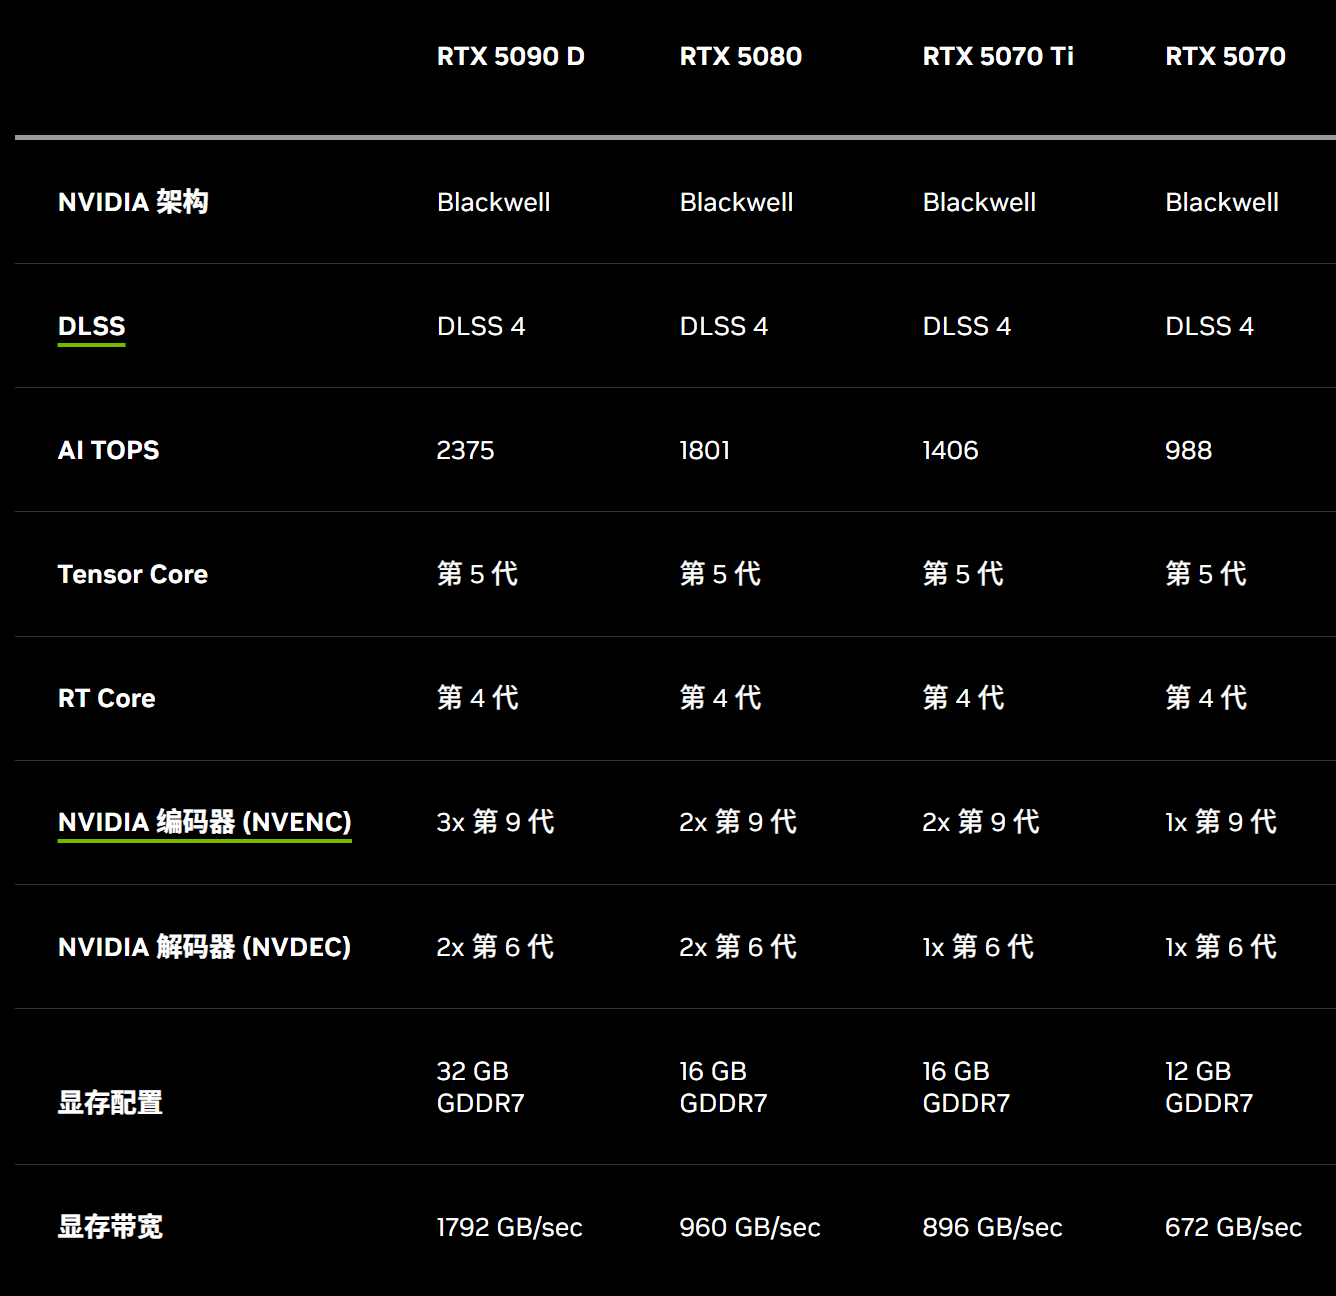Click 2x 第 9 代 under RTX 5080
The height and width of the screenshot is (1296, 1336).
pyautogui.click(x=738, y=822)
